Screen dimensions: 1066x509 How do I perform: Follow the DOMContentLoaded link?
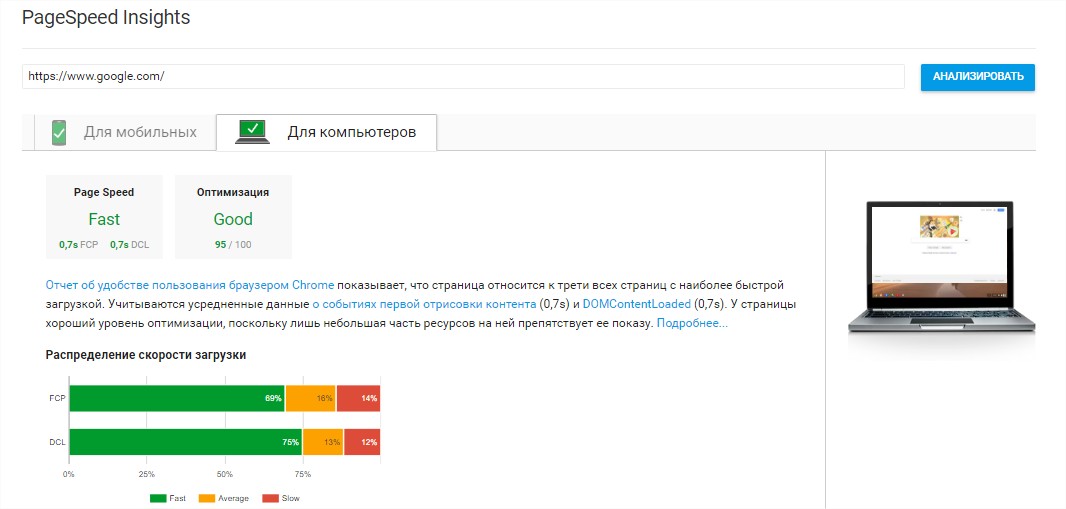coord(636,304)
